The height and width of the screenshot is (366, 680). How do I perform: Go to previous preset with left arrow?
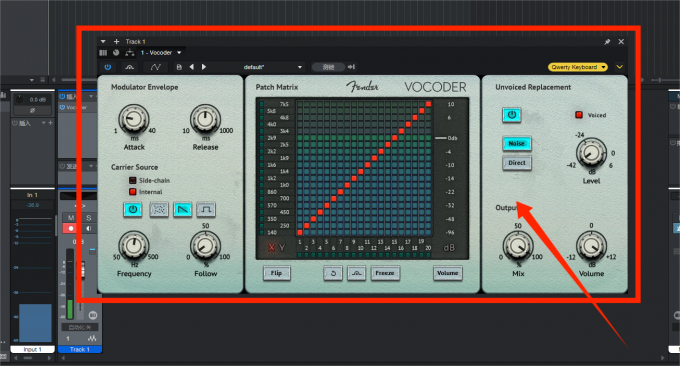[x=192, y=67]
